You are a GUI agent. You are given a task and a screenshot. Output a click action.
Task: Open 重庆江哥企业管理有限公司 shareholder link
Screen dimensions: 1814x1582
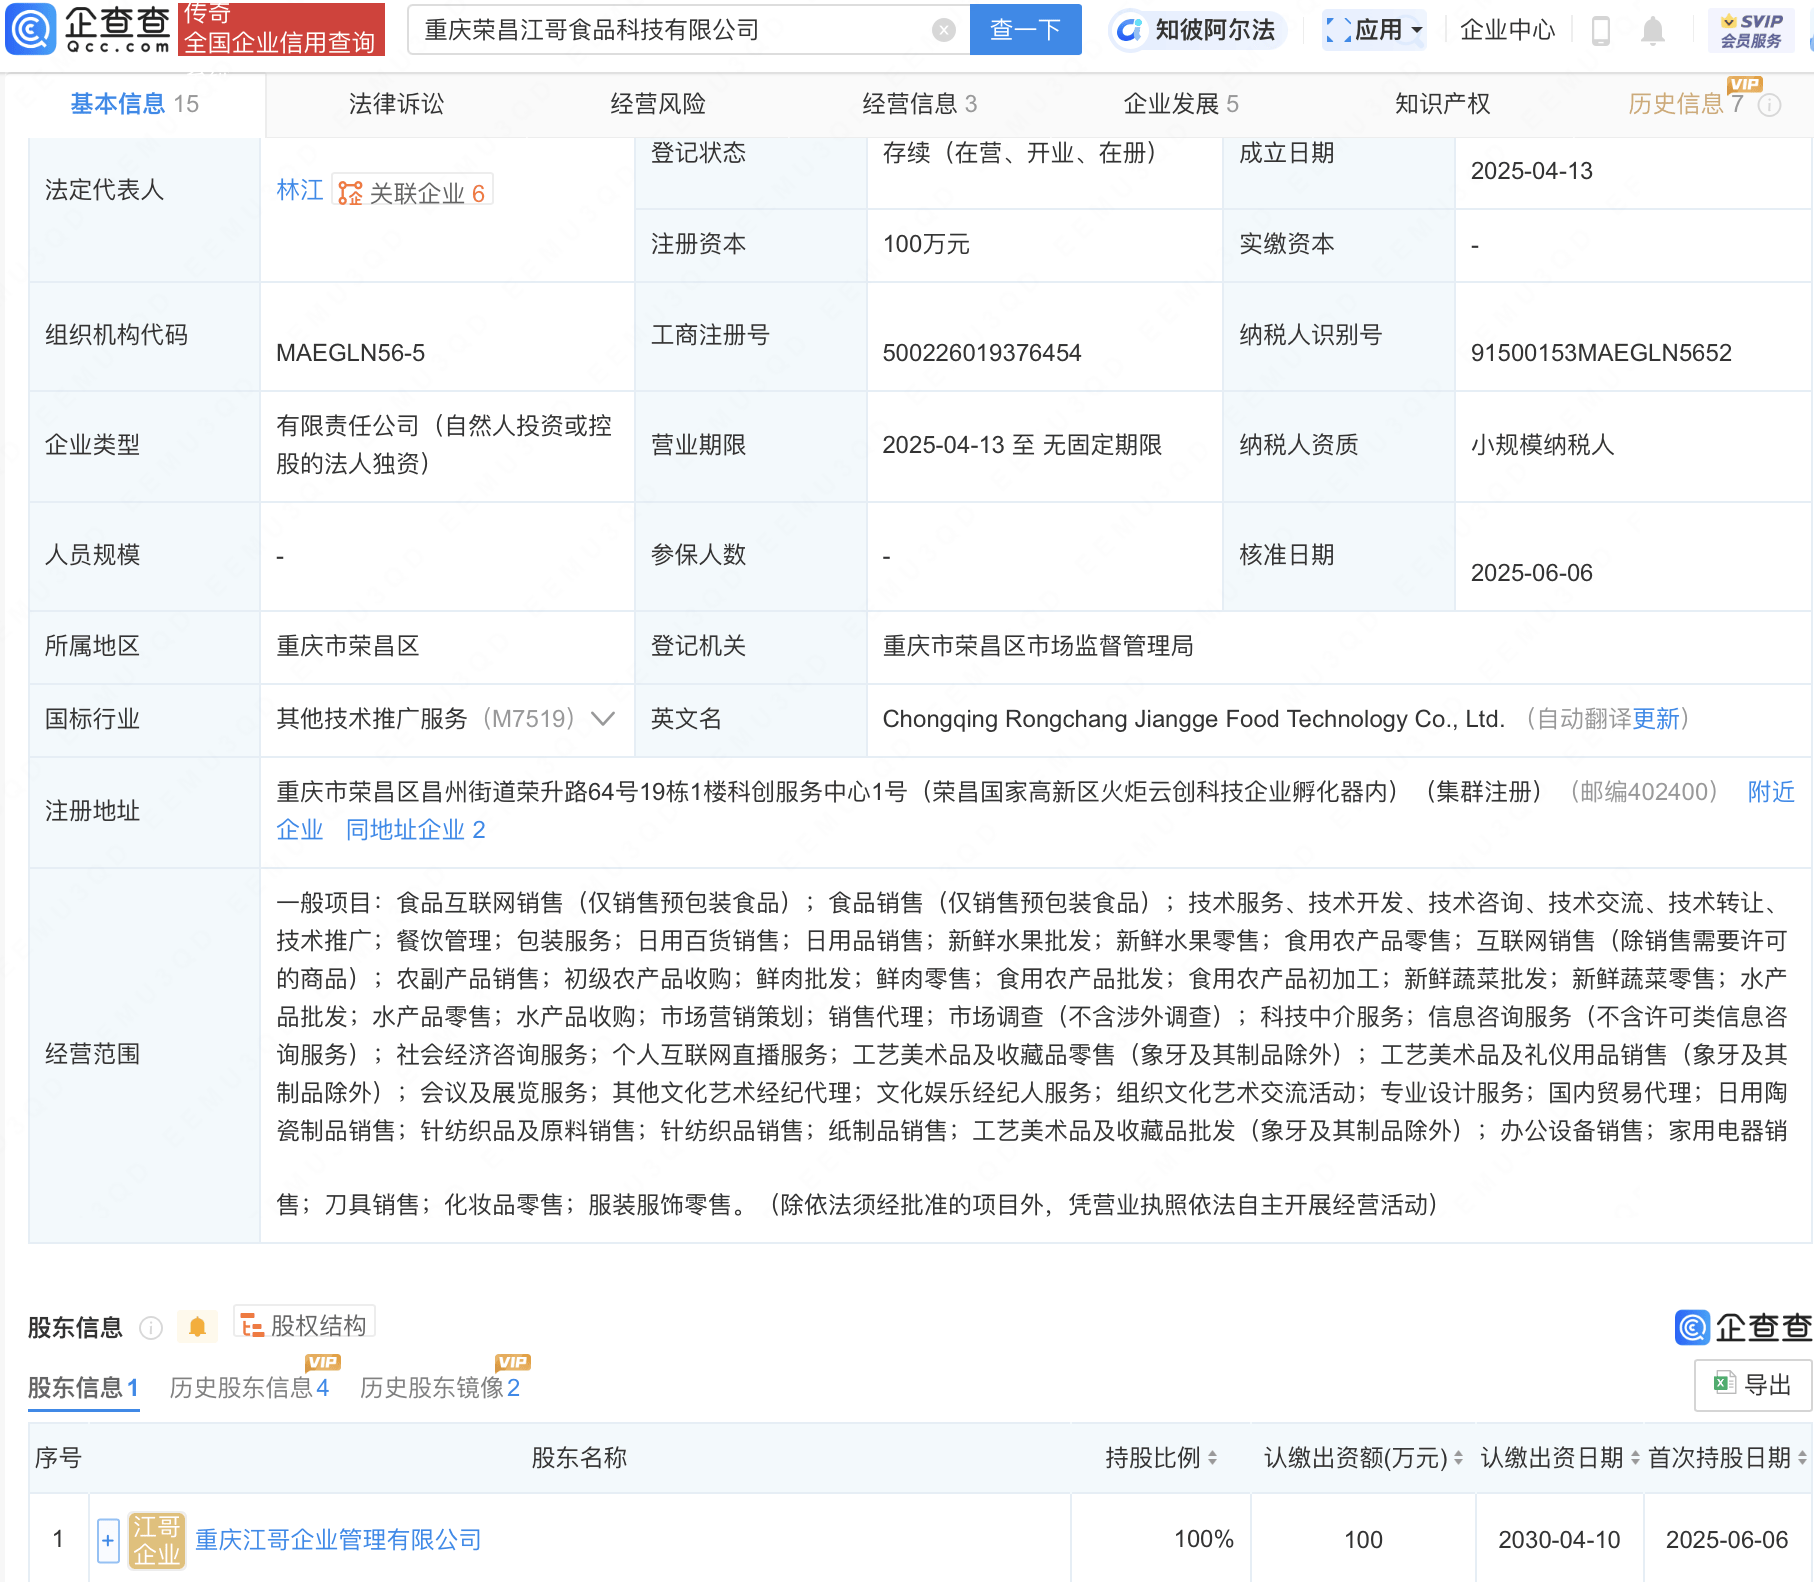(x=338, y=1540)
